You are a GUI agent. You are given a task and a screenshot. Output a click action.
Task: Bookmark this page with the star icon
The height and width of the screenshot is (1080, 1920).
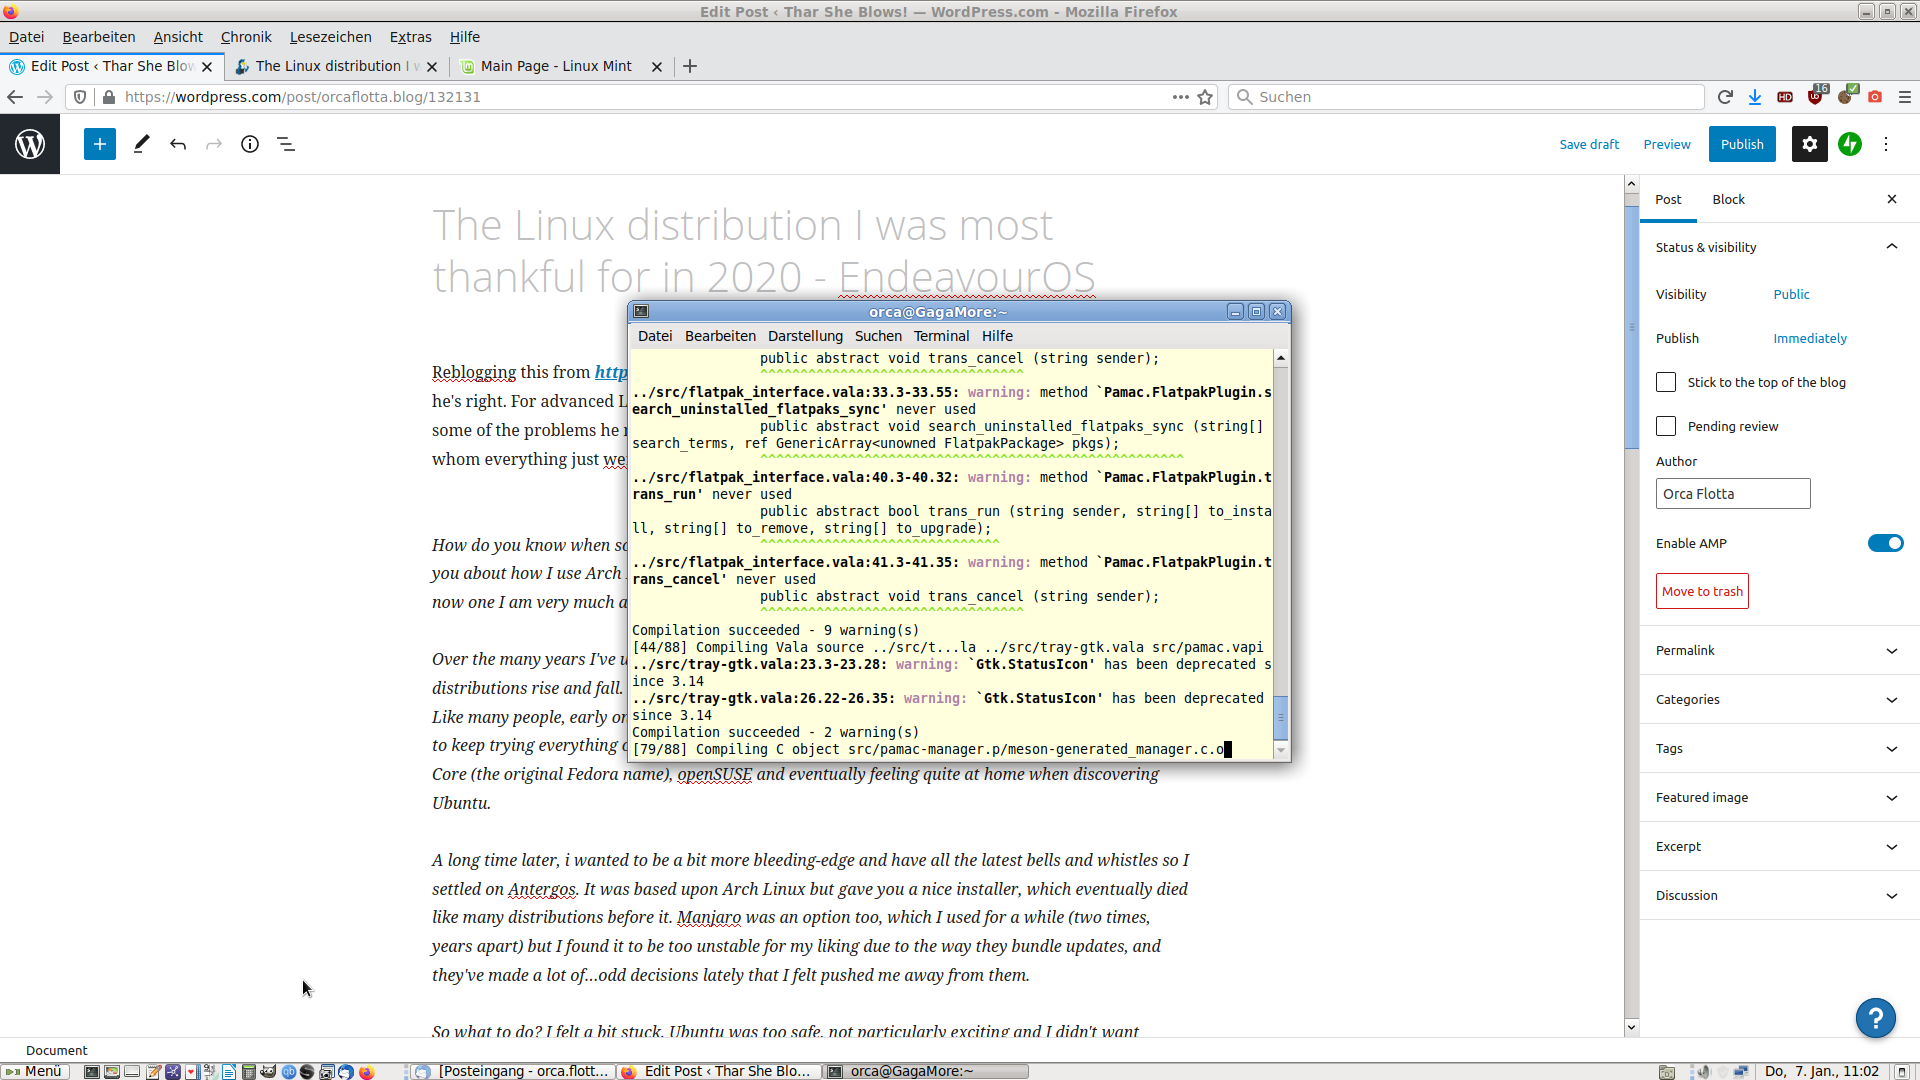1205,97
